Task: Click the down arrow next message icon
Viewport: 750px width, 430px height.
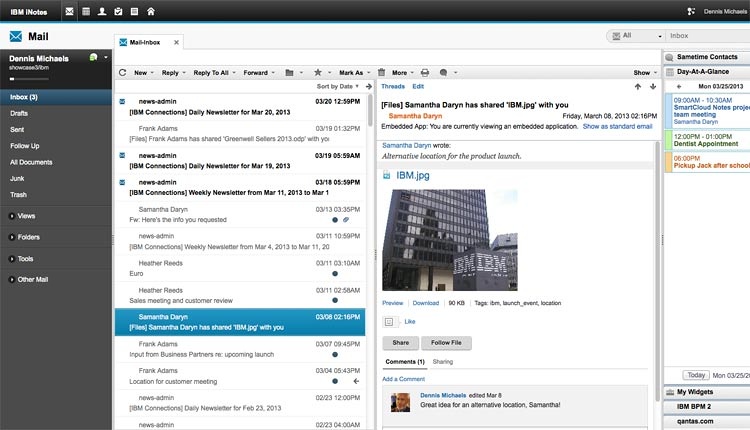Action: coord(653,87)
